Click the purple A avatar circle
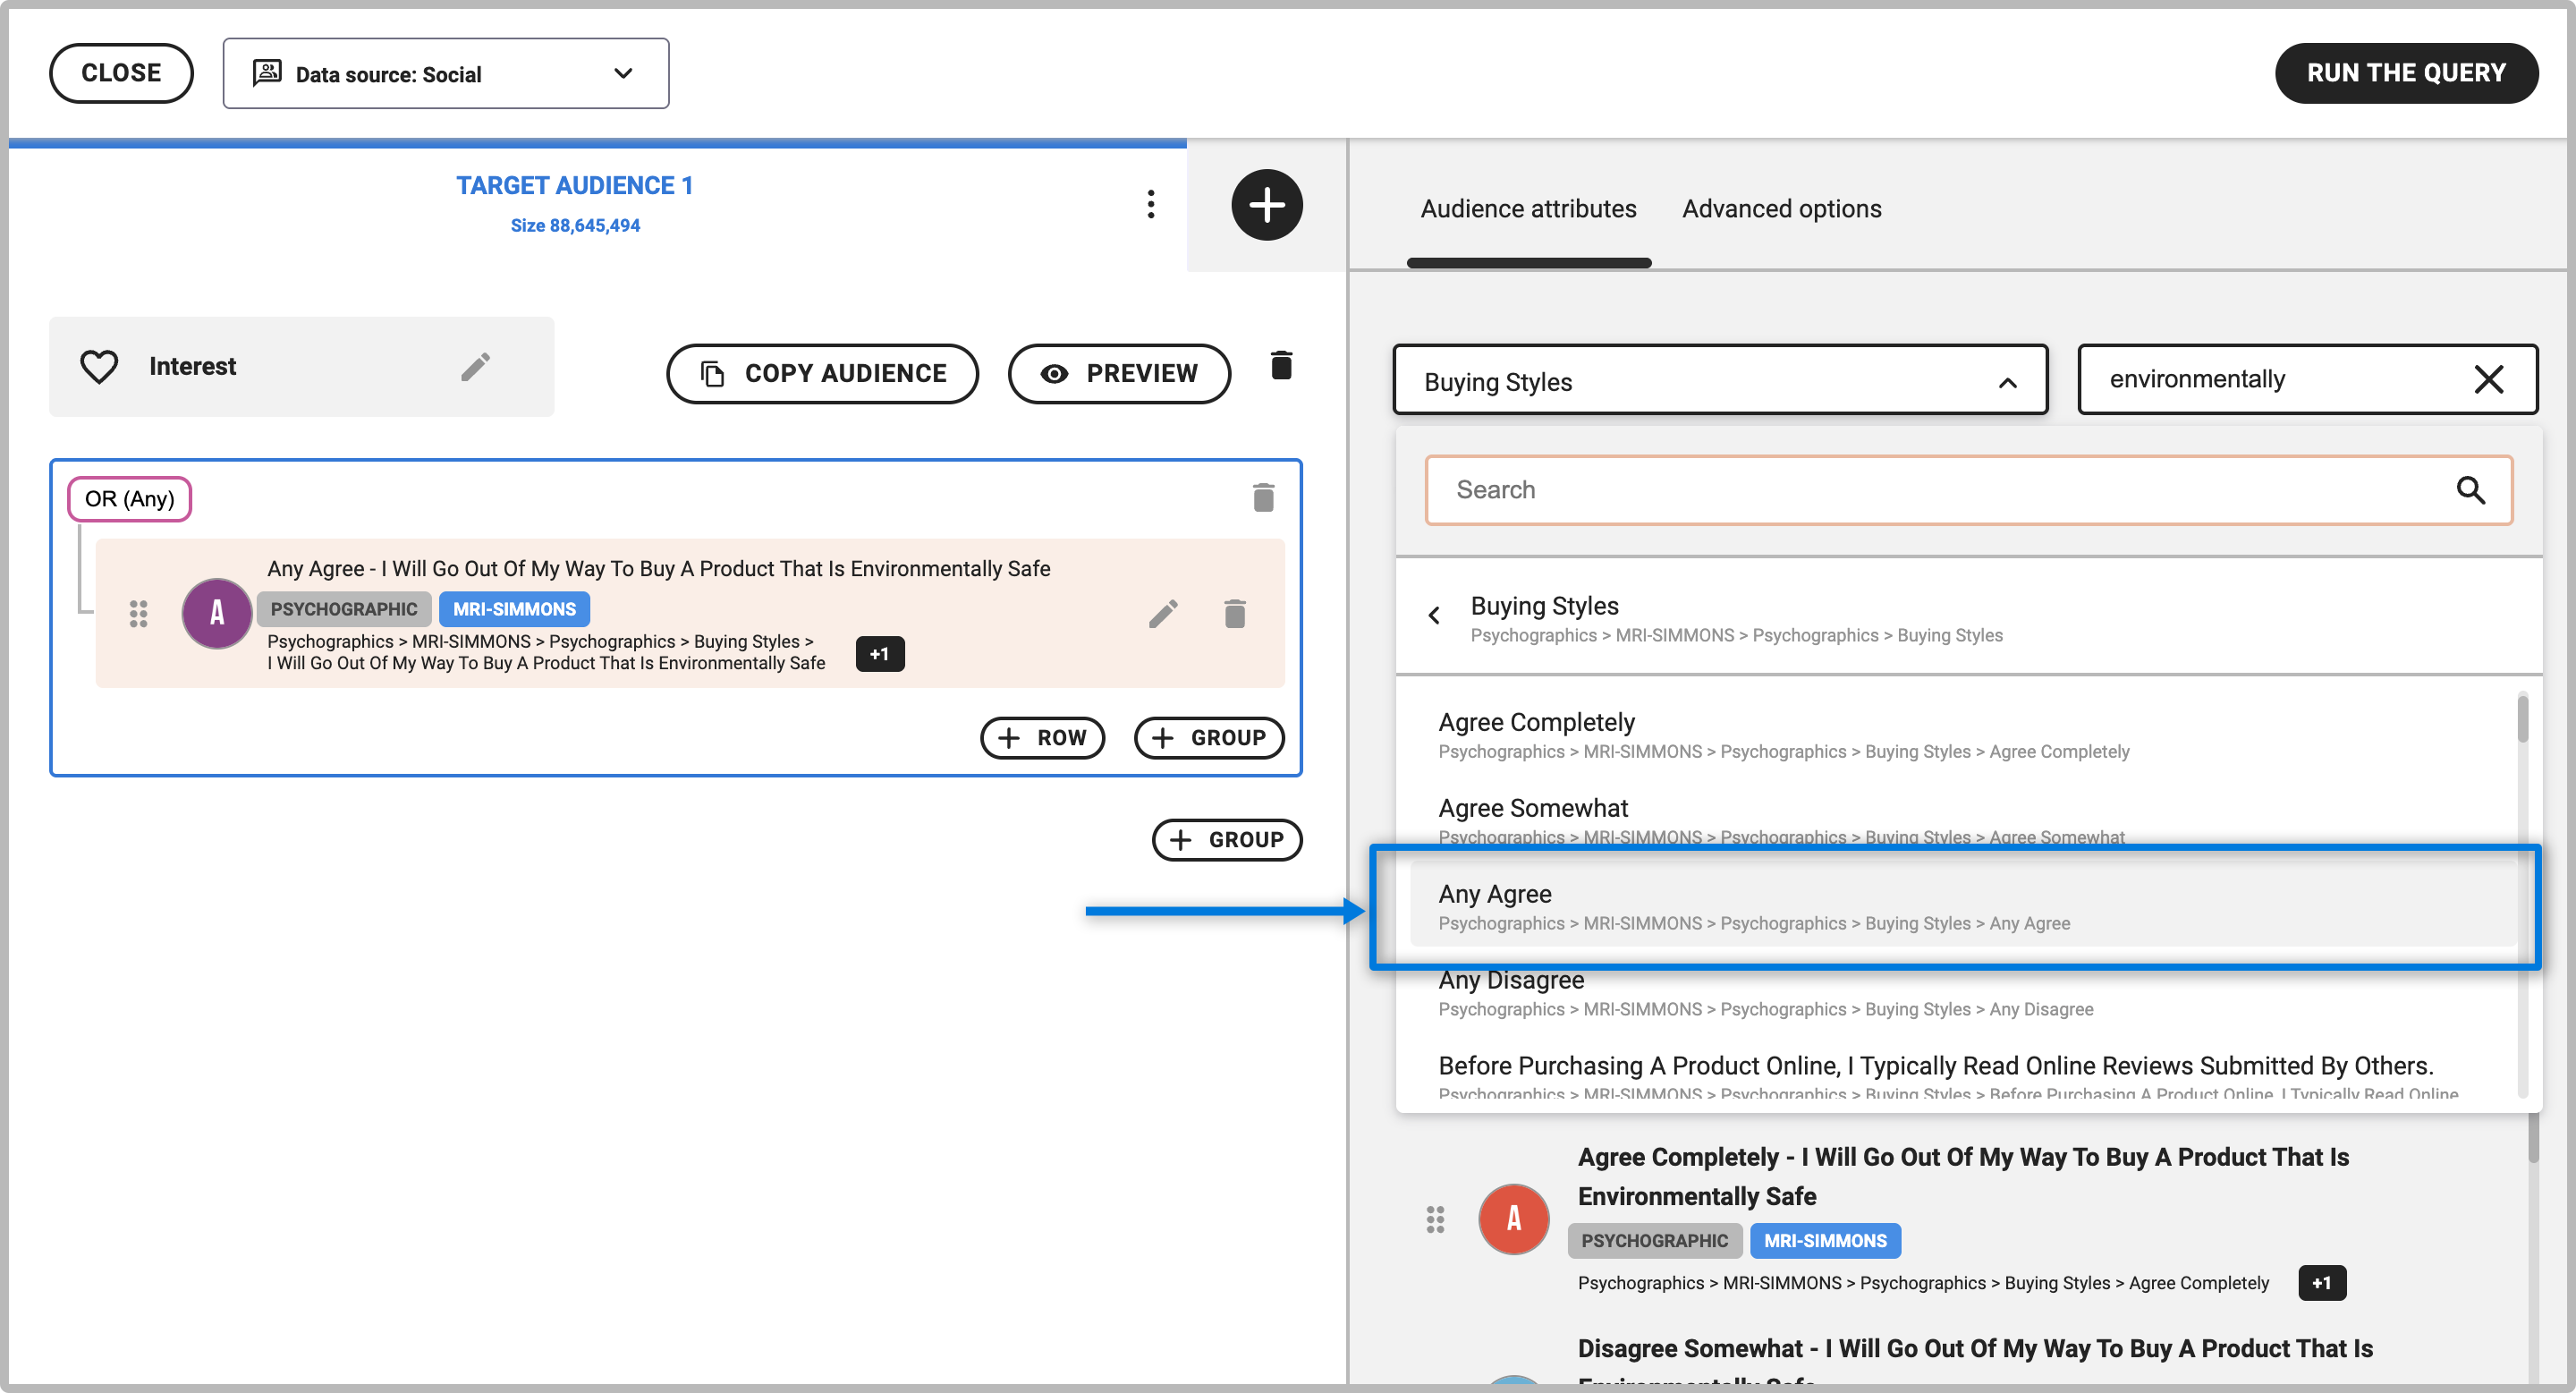 [216, 613]
